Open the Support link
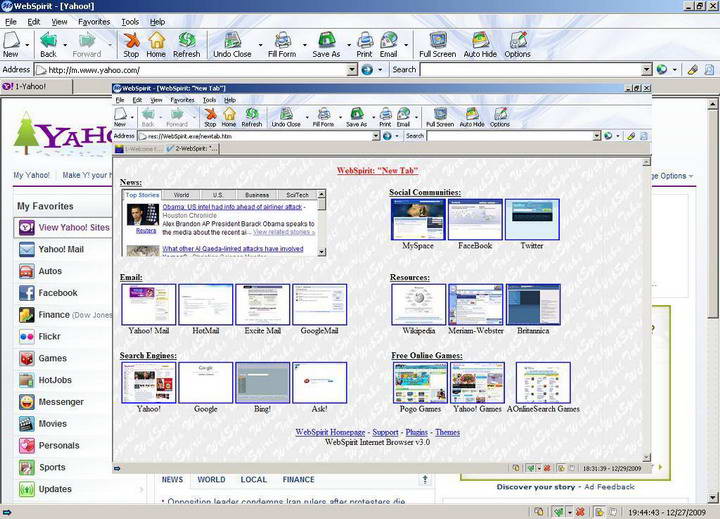Image resolution: width=720 pixels, height=519 pixels. tap(385, 432)
